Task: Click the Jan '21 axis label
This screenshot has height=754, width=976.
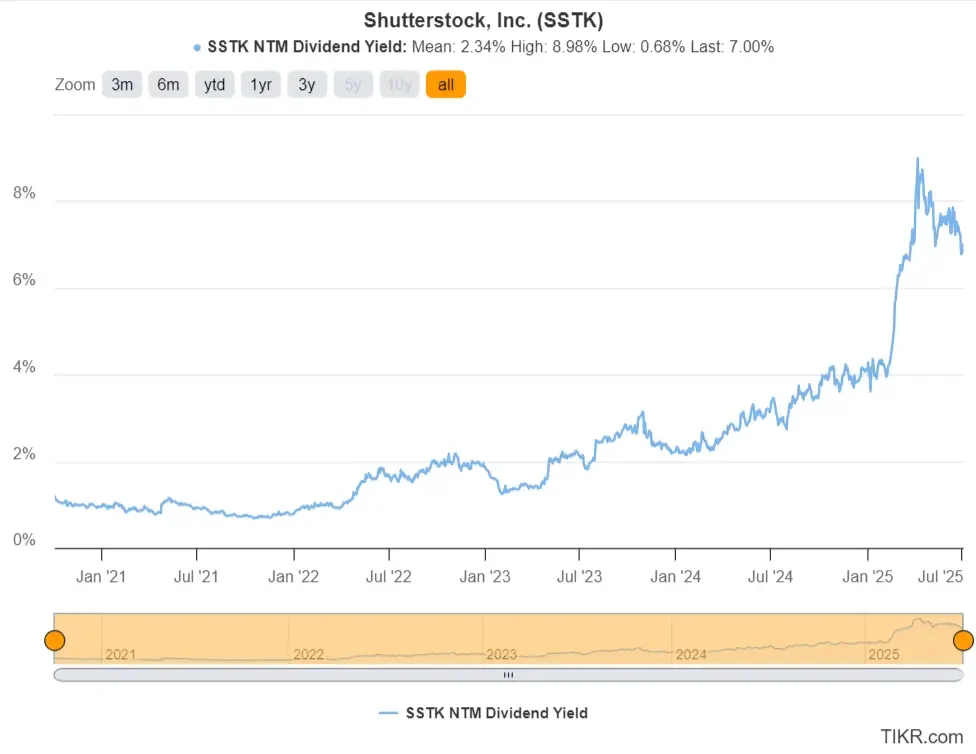Action: pos(101,577)
